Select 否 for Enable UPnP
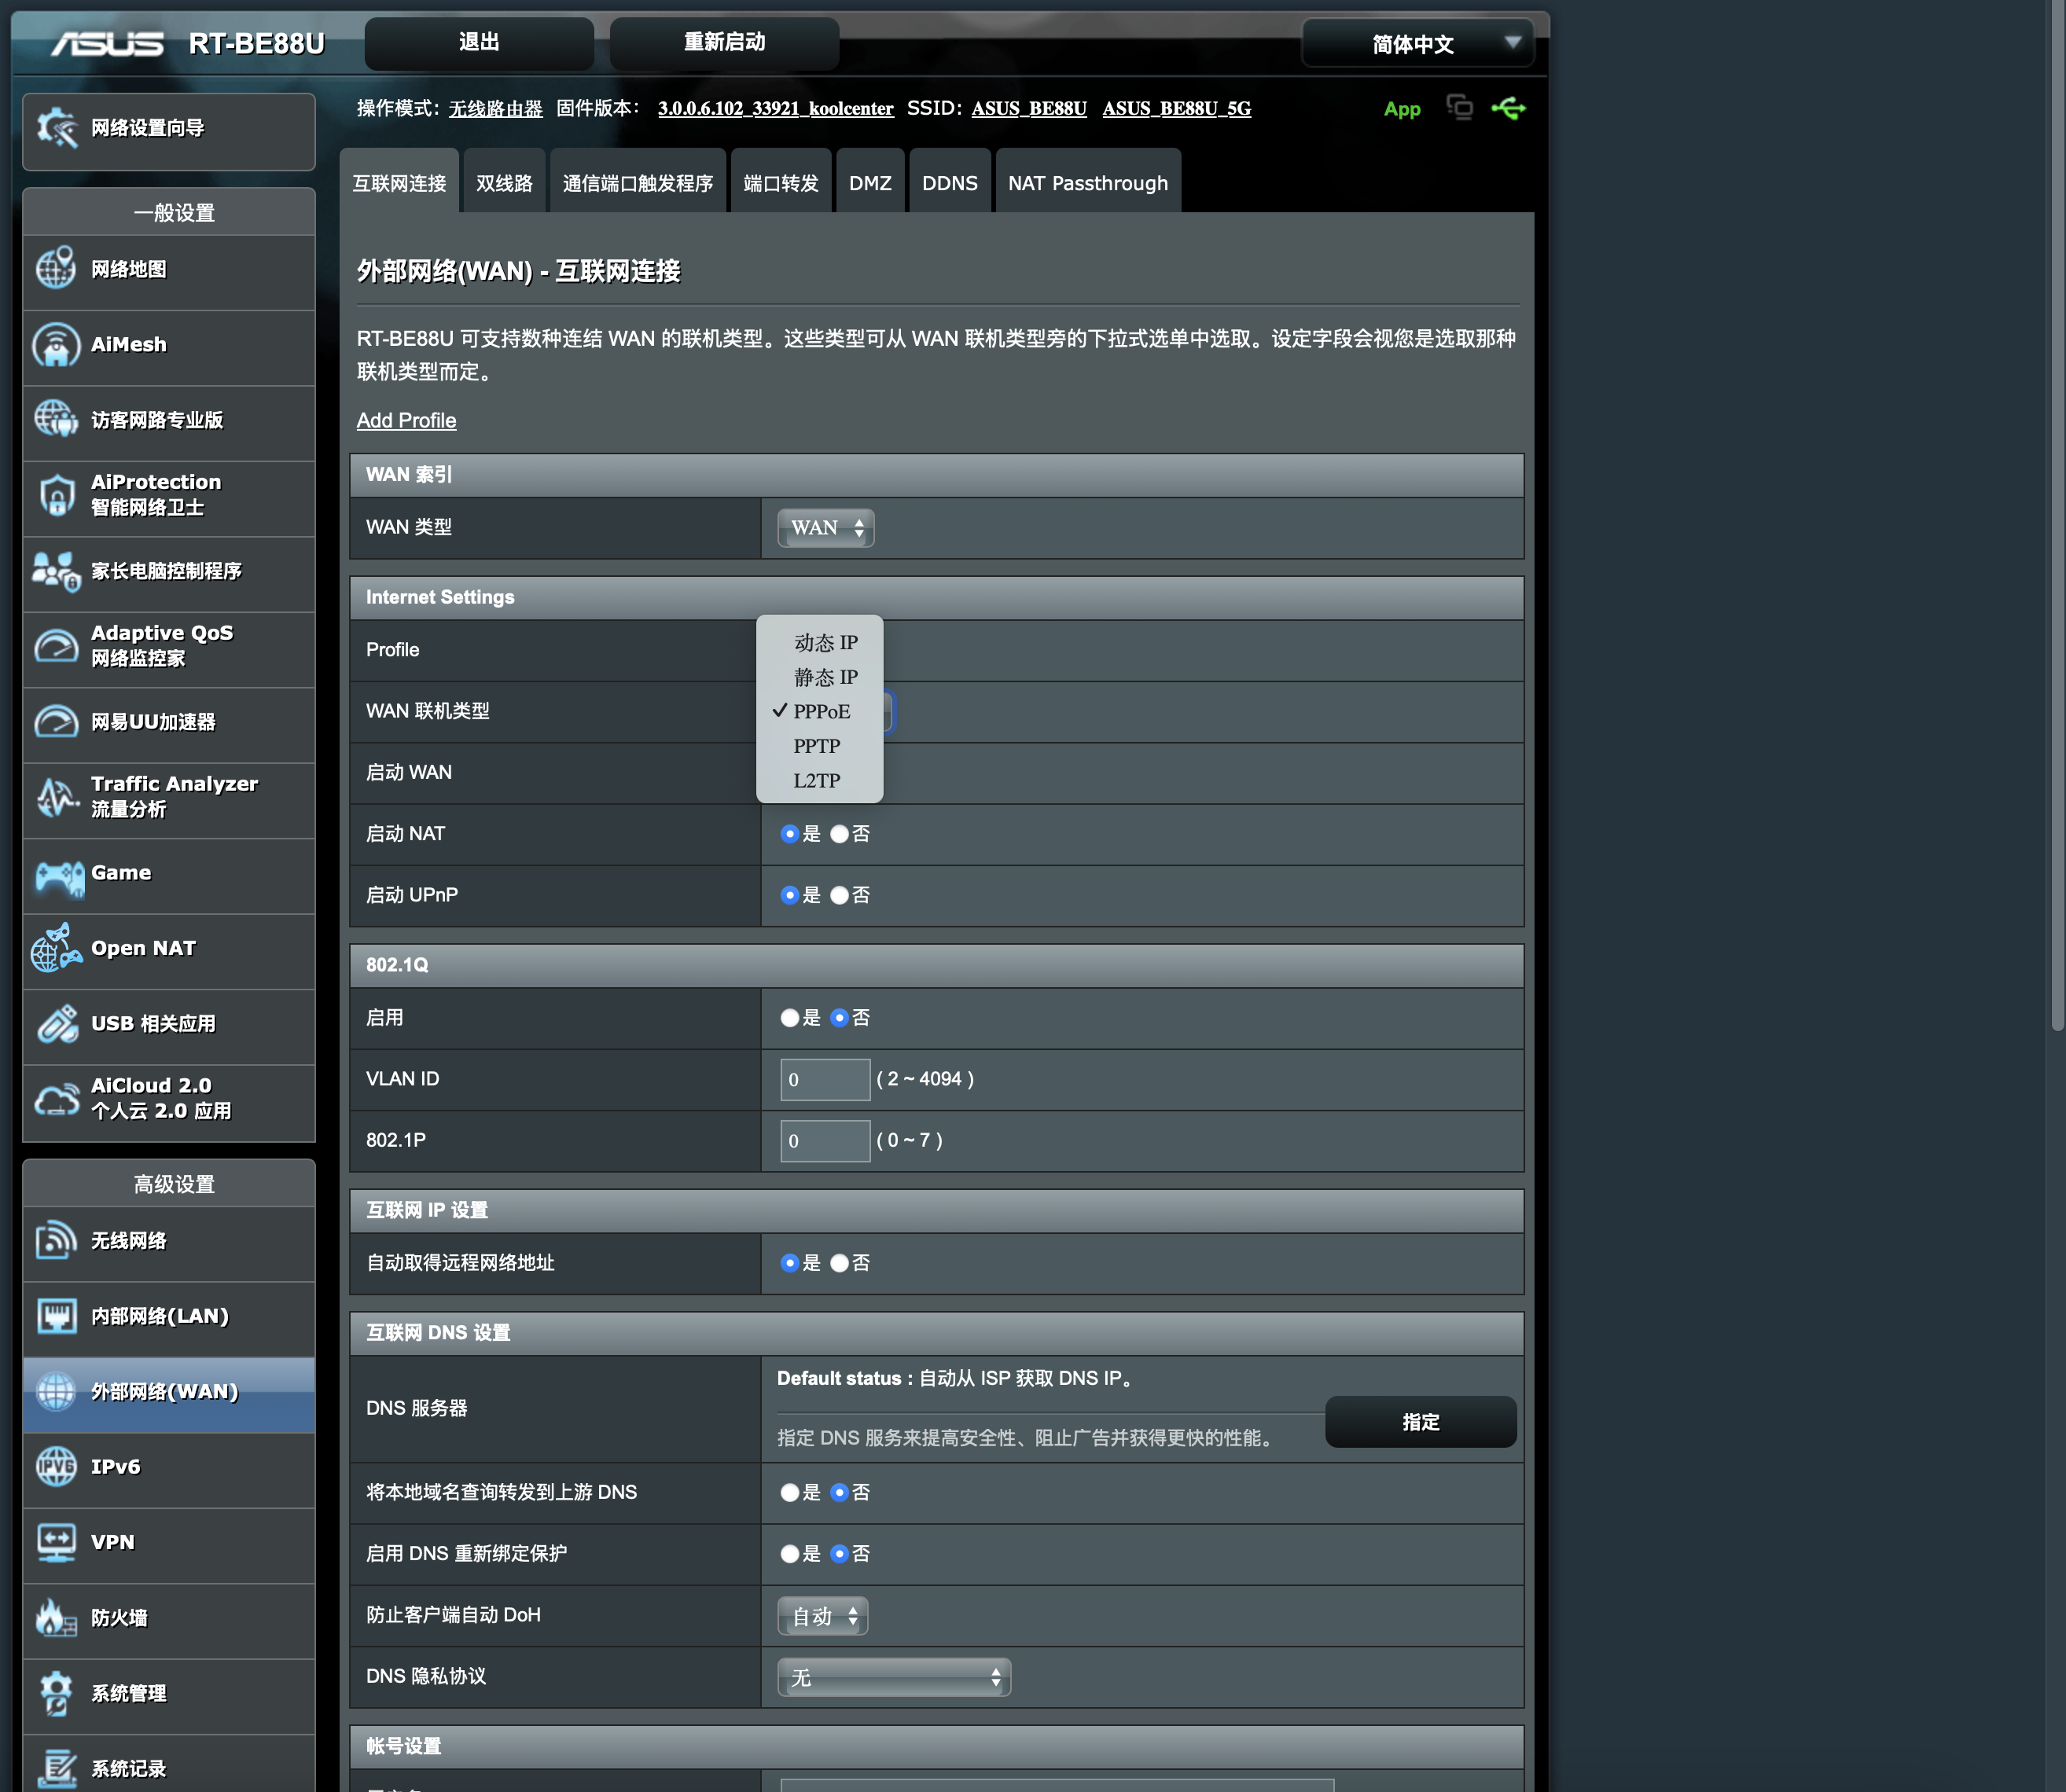This screenshot has width=2066, height=1792. (839, 895)
